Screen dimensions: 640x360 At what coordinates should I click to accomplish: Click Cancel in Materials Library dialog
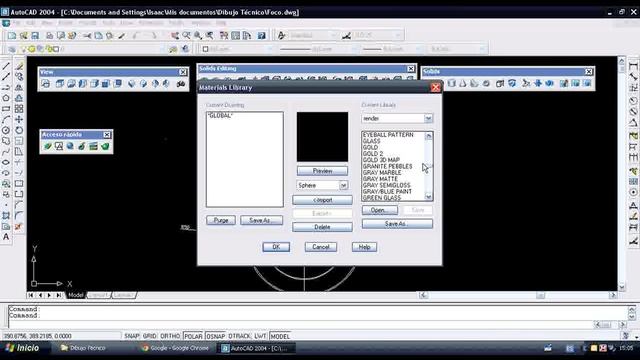(321, 247)
